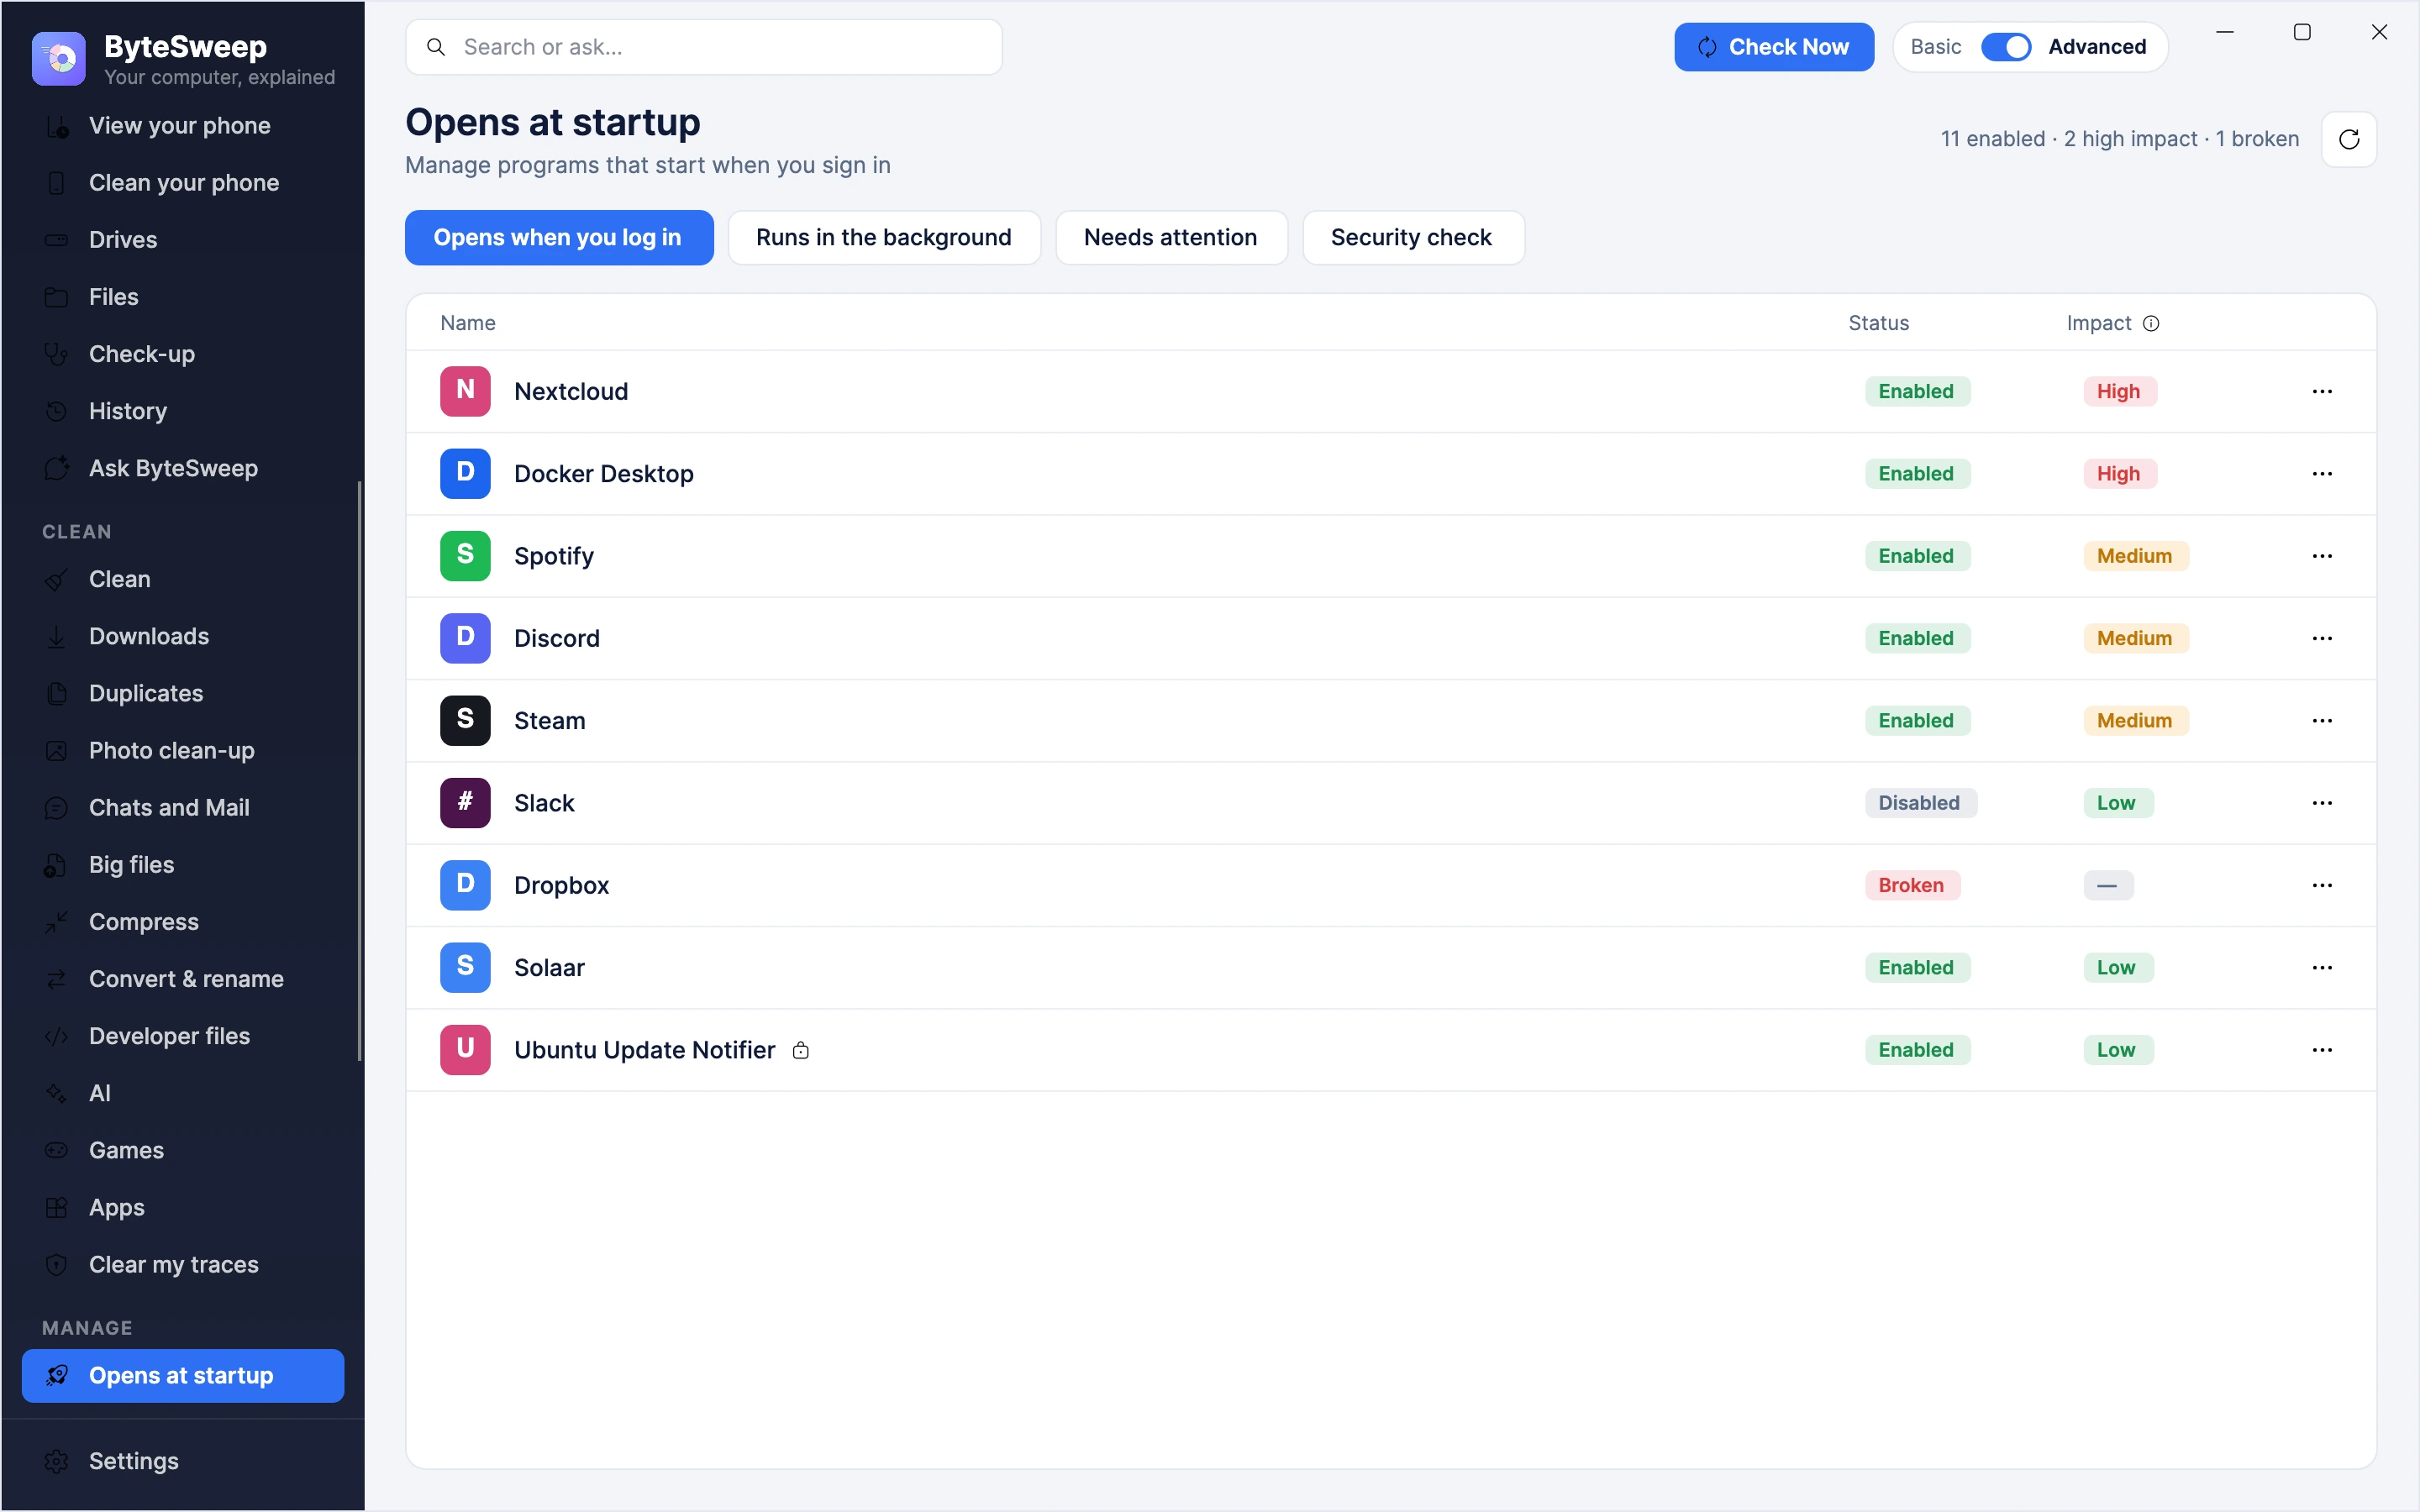Screen dimensions: 2420x1512
Task: Open the three-dot menu for Spotify
Action: (x=2321, y=556)
